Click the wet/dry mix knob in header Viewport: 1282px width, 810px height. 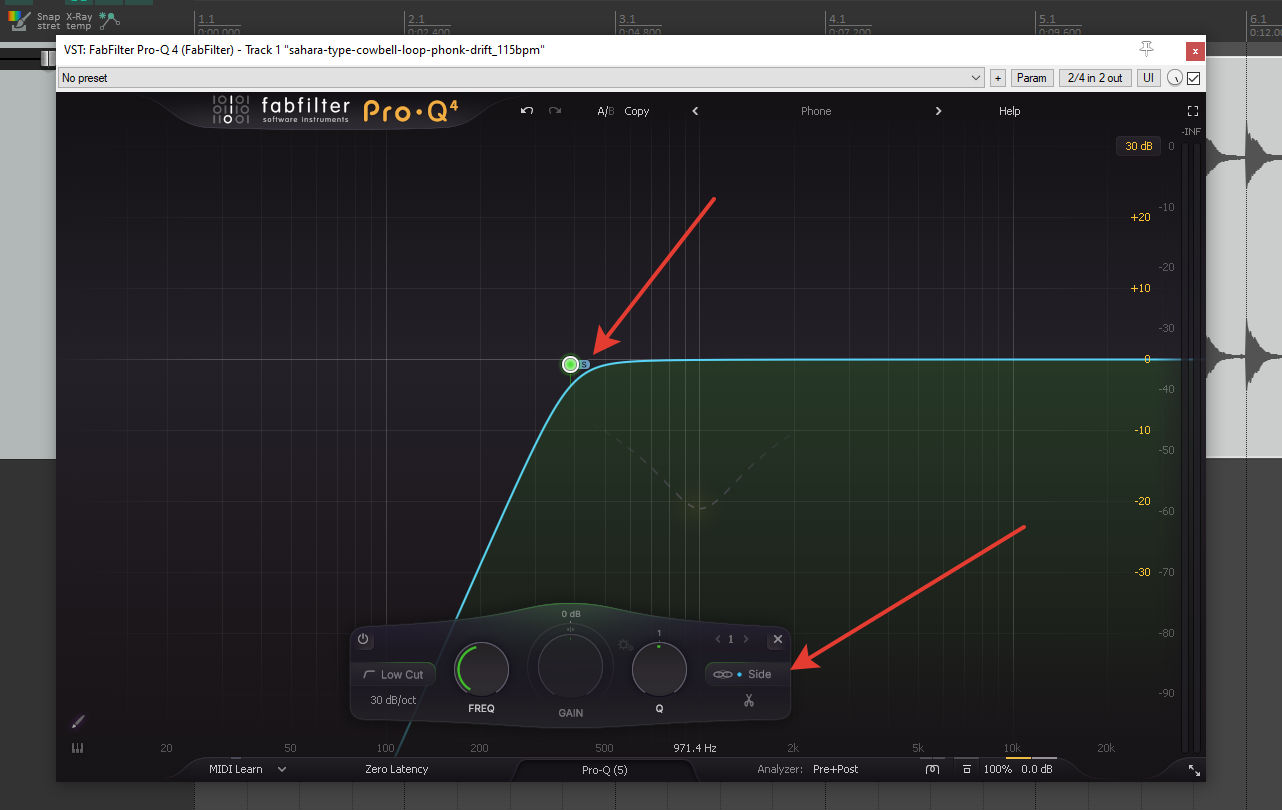coord(1175,78)
